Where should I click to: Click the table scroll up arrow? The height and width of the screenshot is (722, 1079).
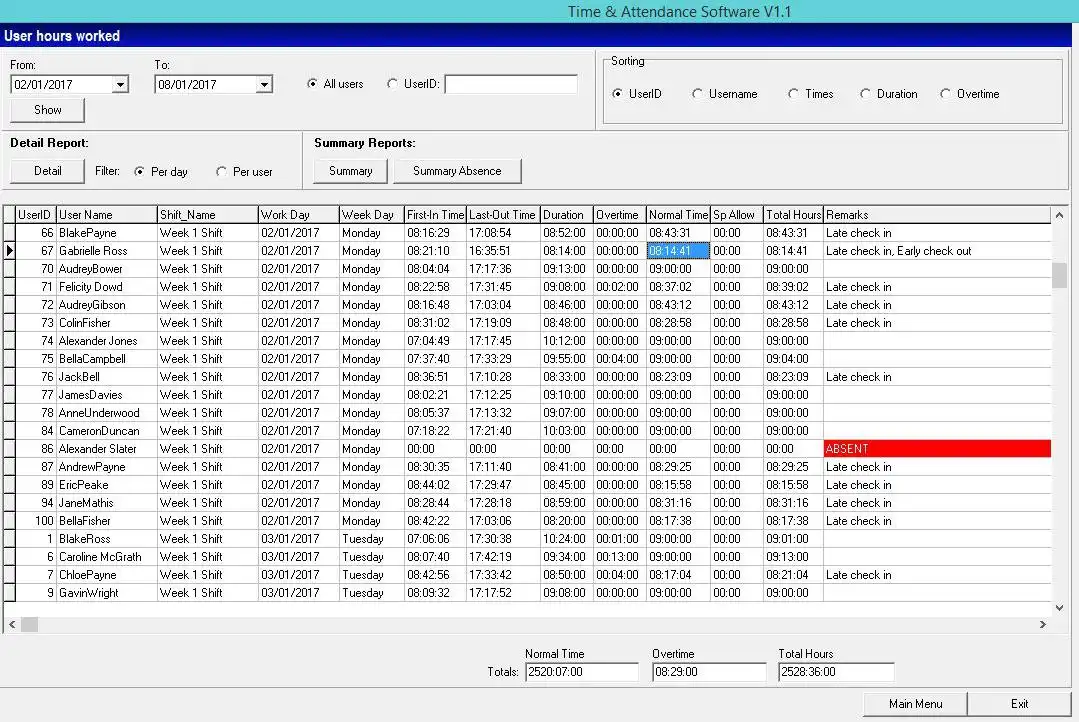pyautogui.click(x=1059, y=215)
